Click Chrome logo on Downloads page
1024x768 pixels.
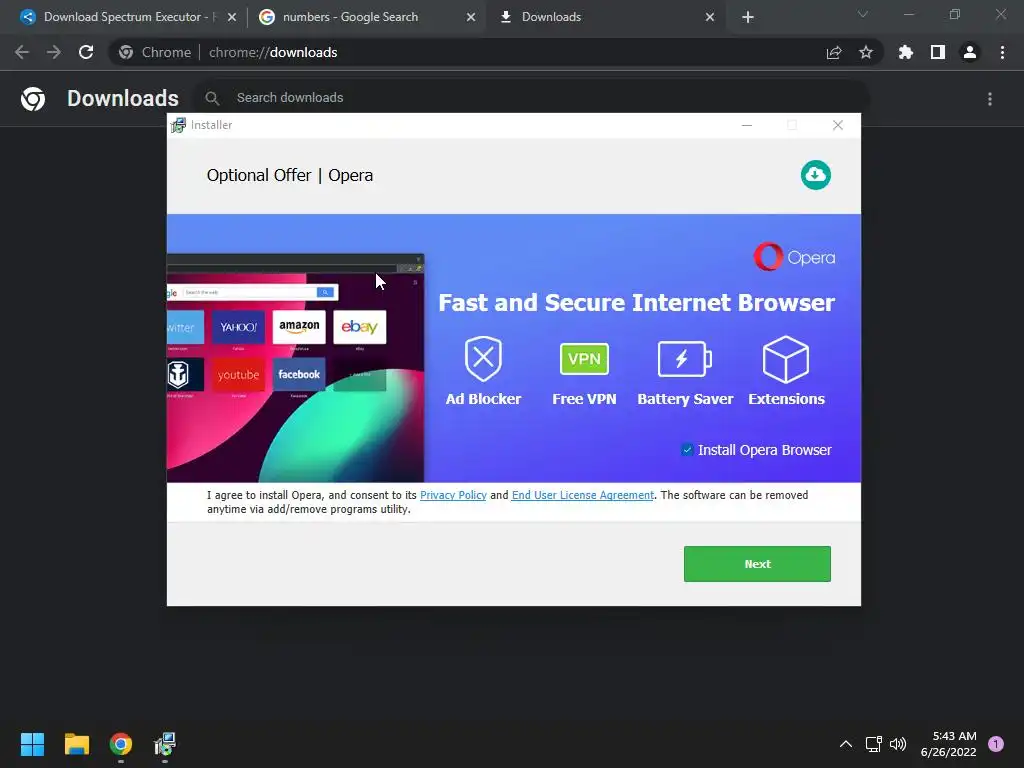coord(33,99)
